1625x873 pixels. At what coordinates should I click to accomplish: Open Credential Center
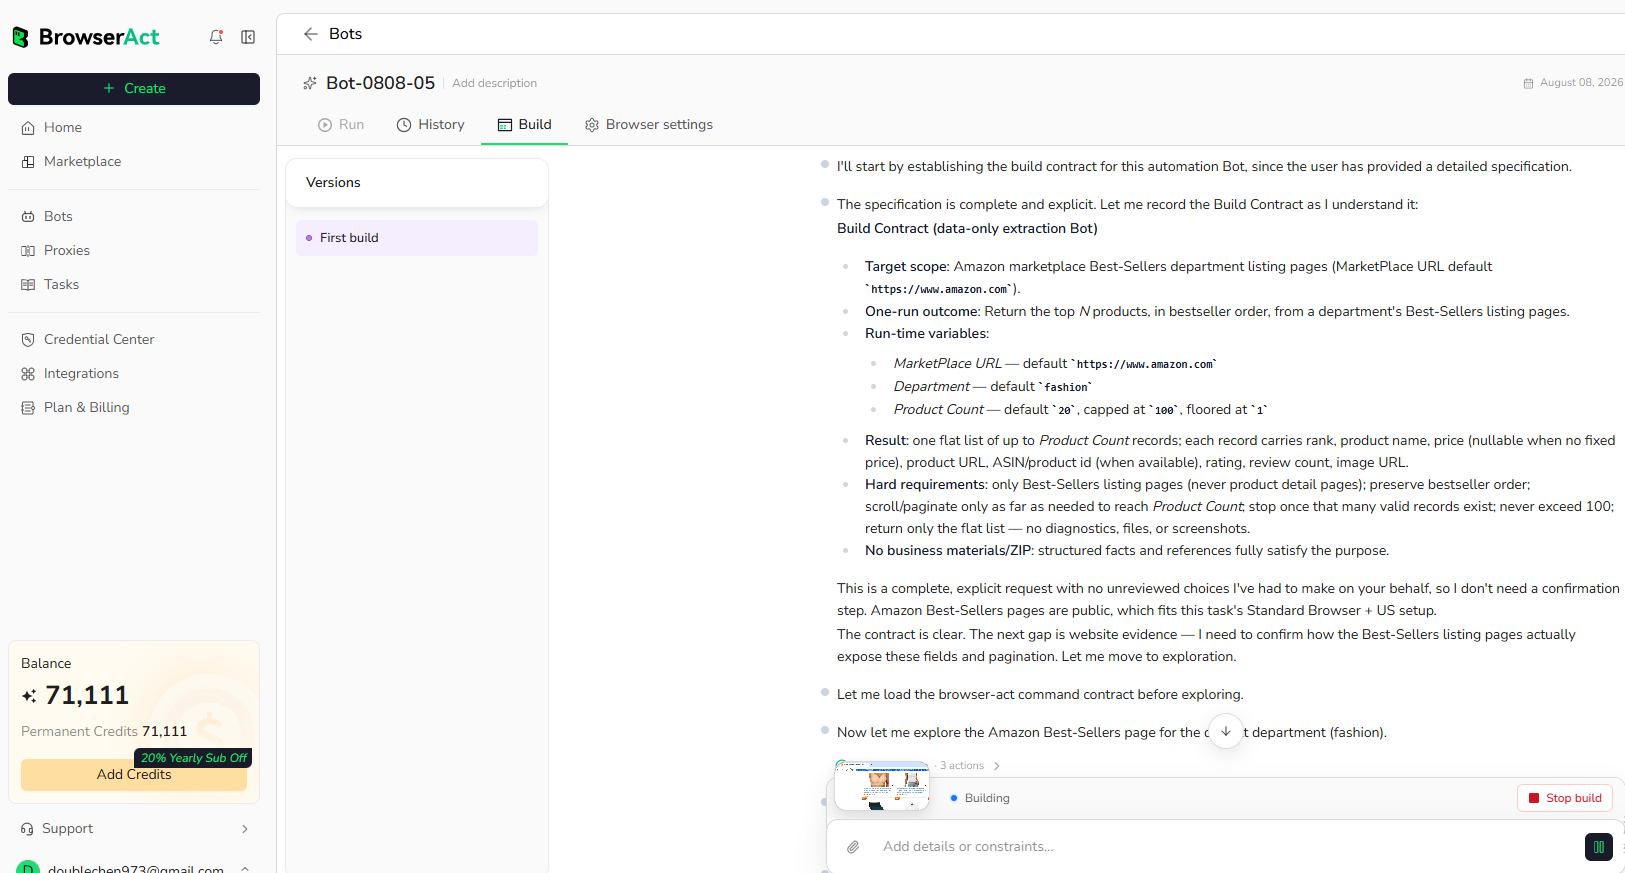(x=99, y=339)
